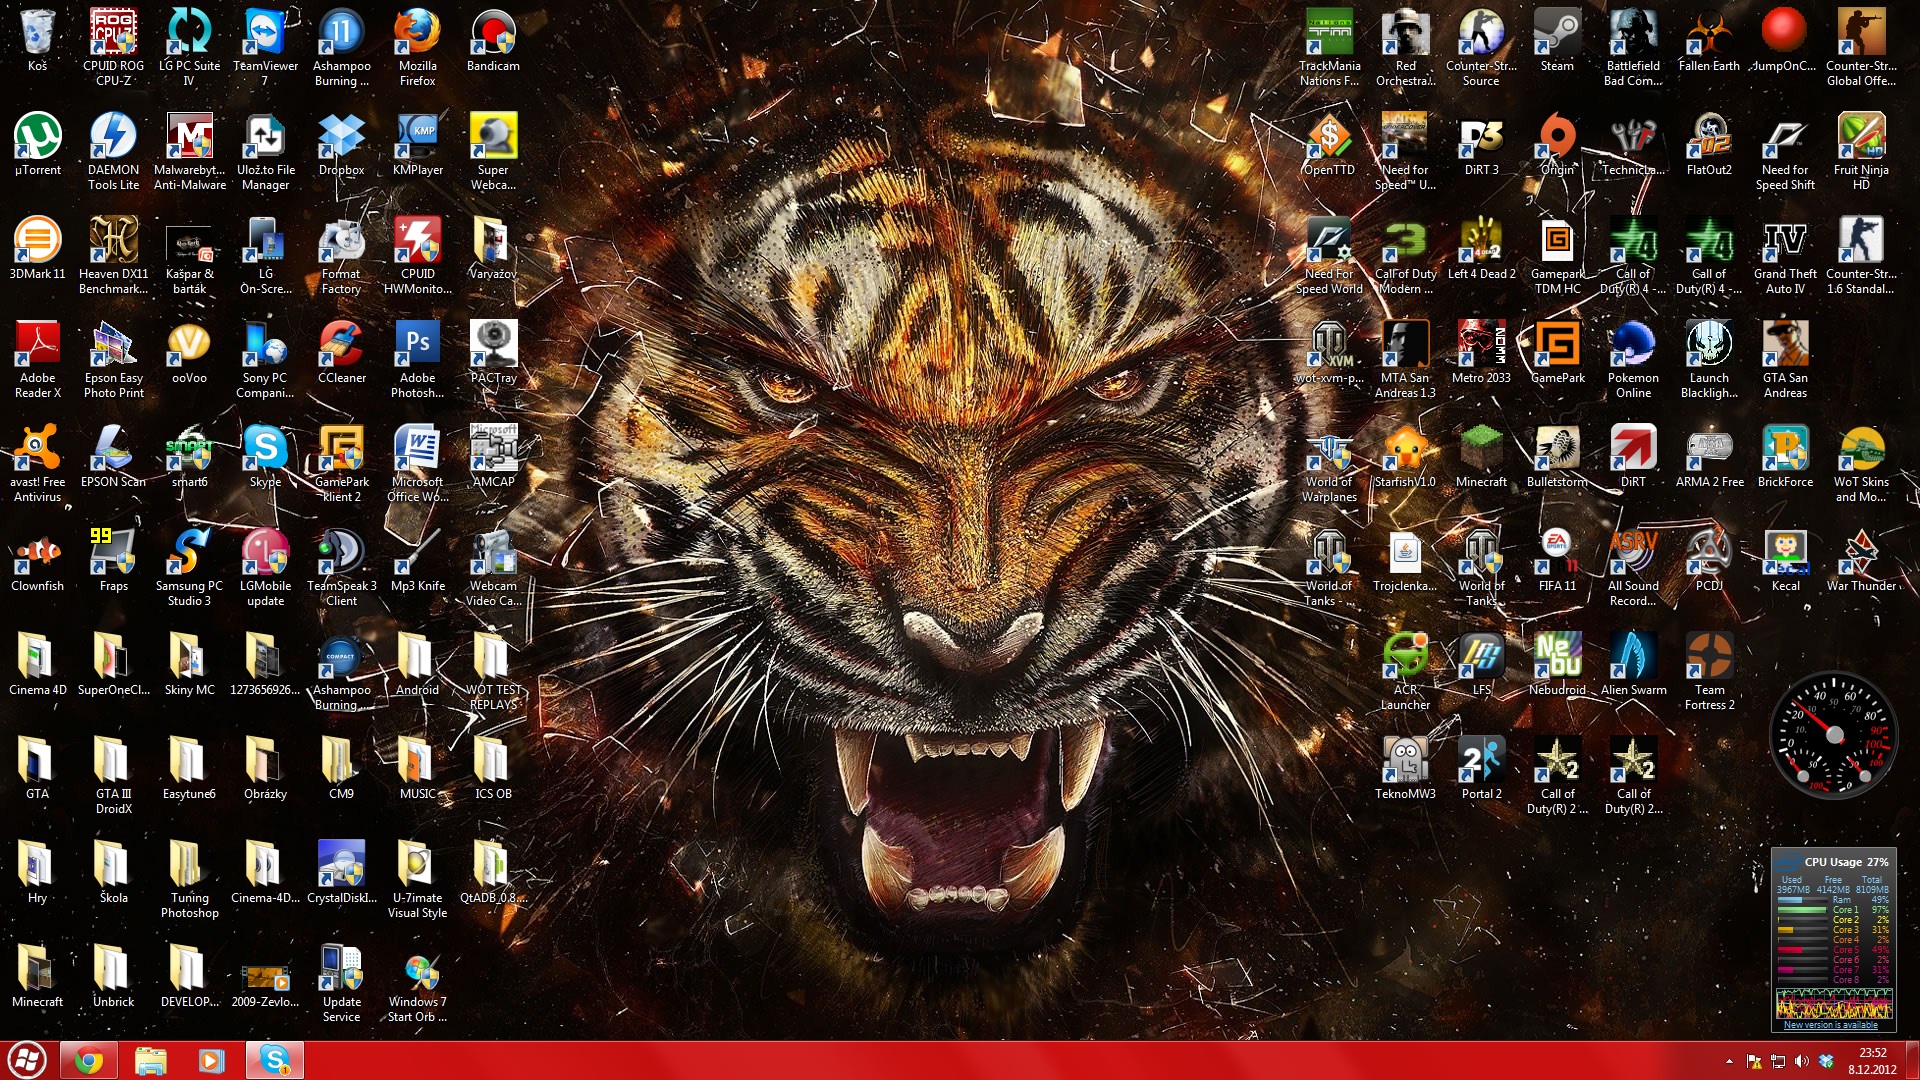This screenshot has height=1080, width=1920.
Task: Open the clock showing 23:52
Action: 1871,1060
